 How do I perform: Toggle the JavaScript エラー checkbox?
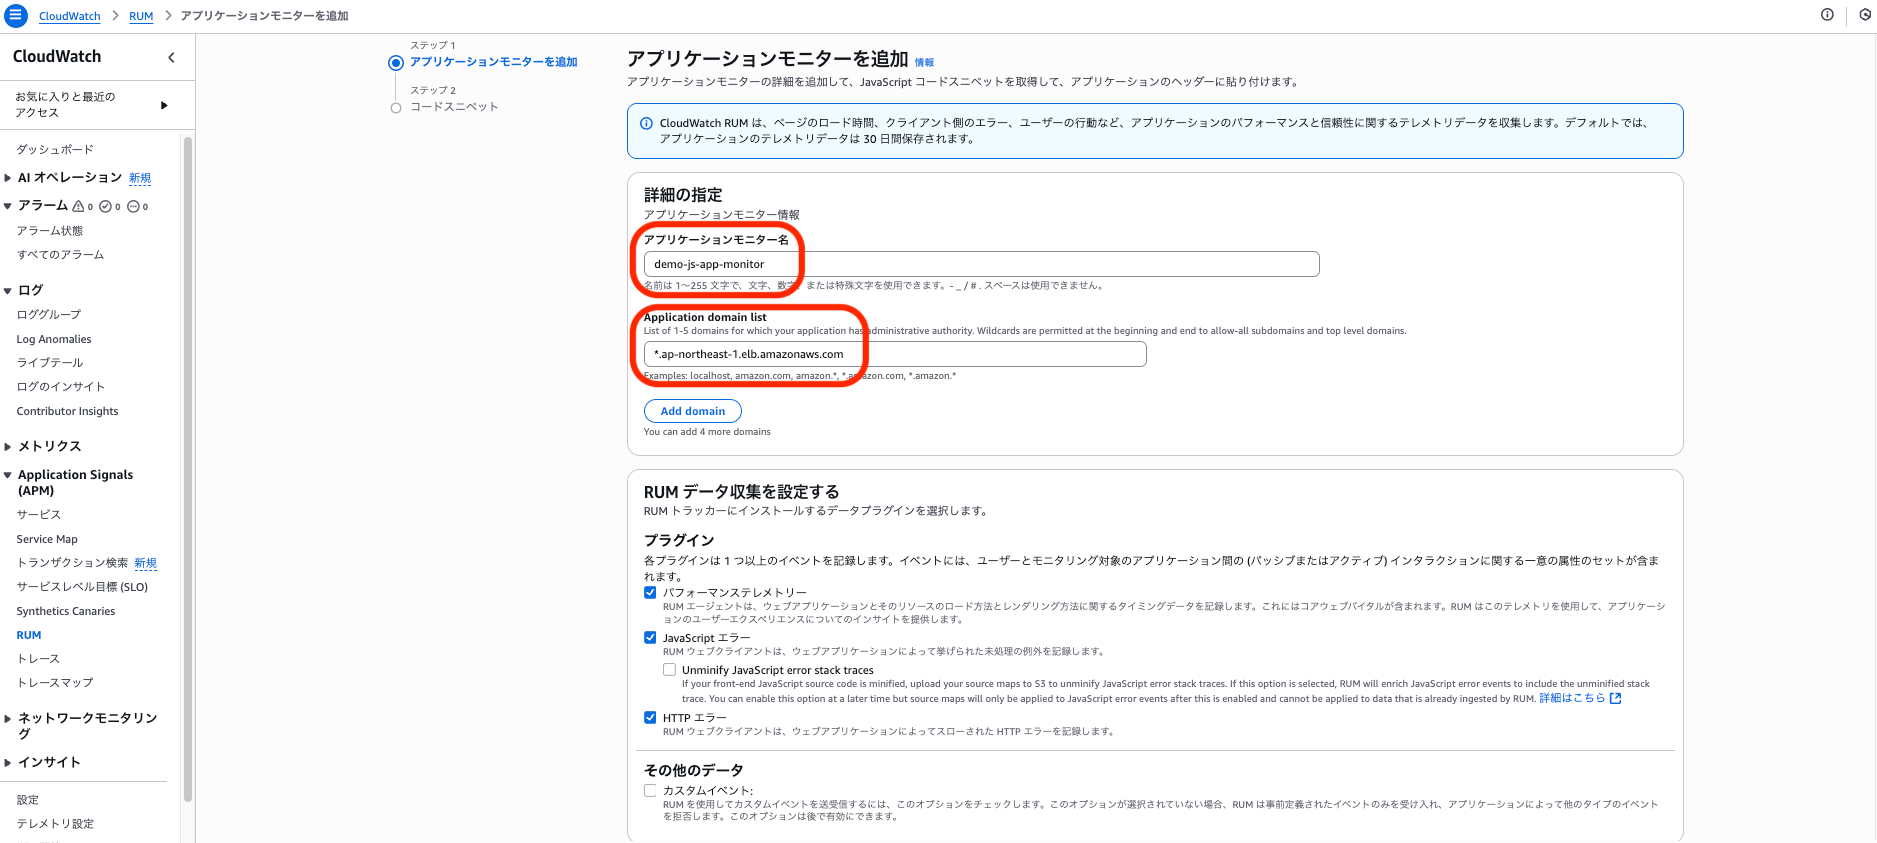coord(650,637)
